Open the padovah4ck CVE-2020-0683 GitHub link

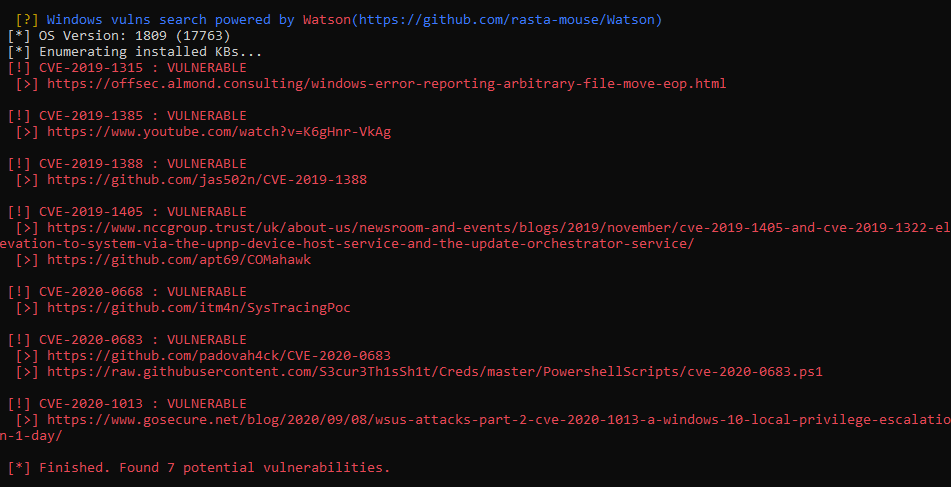[x=219, y=356]
